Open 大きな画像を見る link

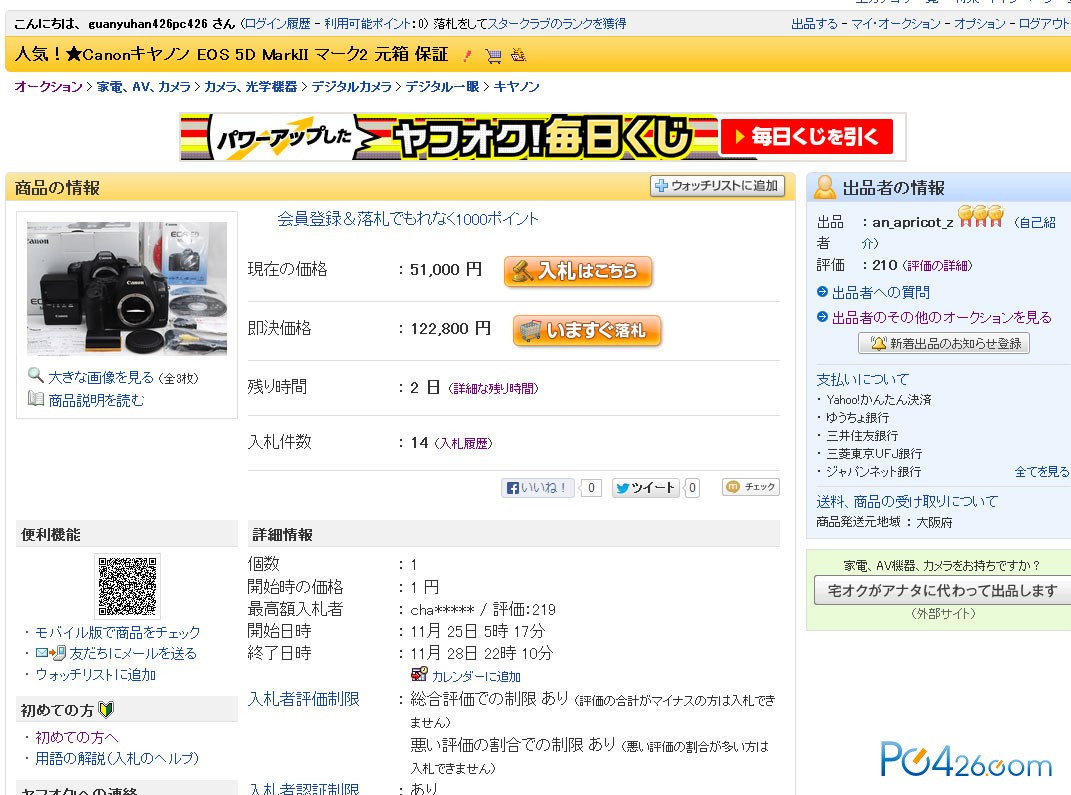tap(101, 377)
